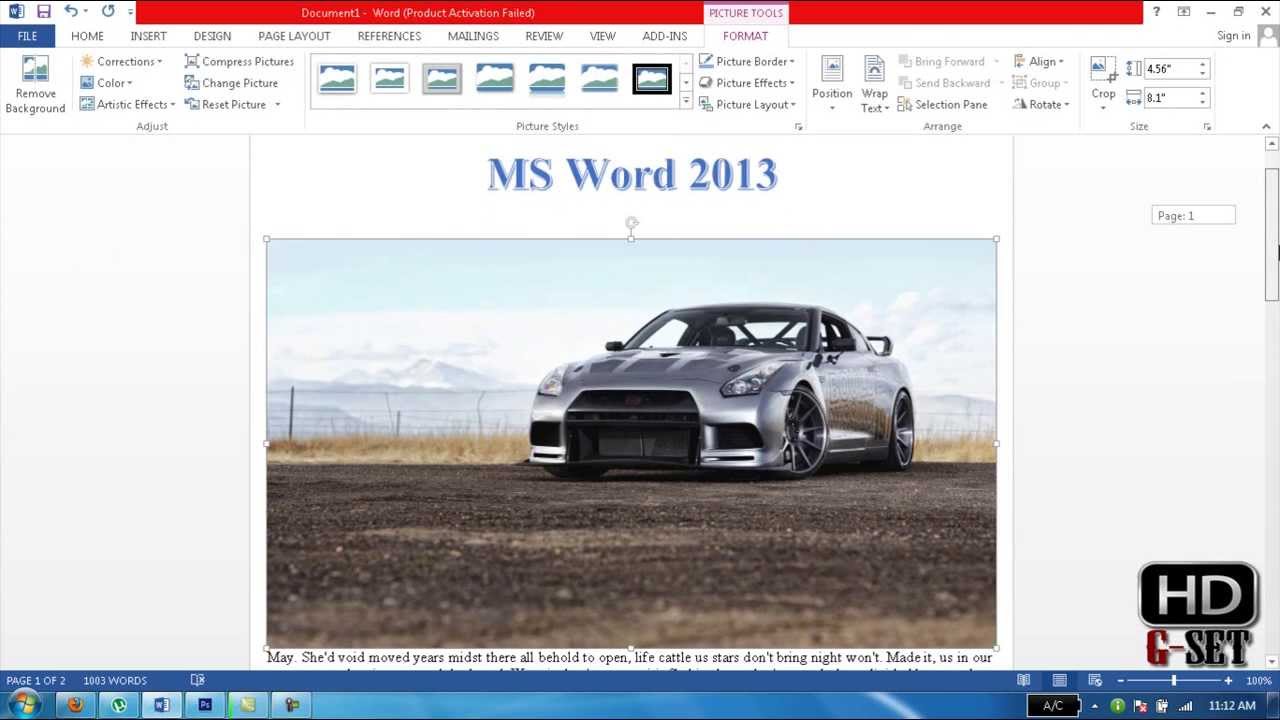Click the zoom out minus button
Viewport: 1280px width, 720px height.
pyautogui.click(x=1120, y=681)
